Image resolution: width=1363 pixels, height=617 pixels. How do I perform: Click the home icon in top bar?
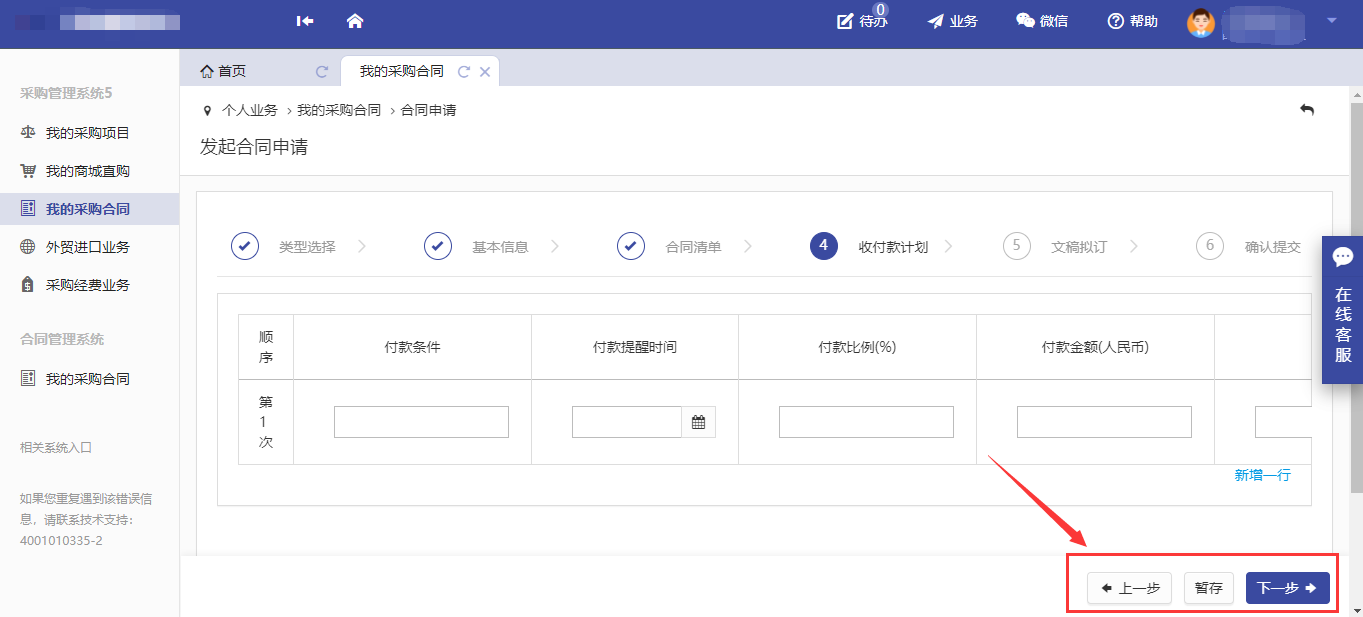coord(354,21)
